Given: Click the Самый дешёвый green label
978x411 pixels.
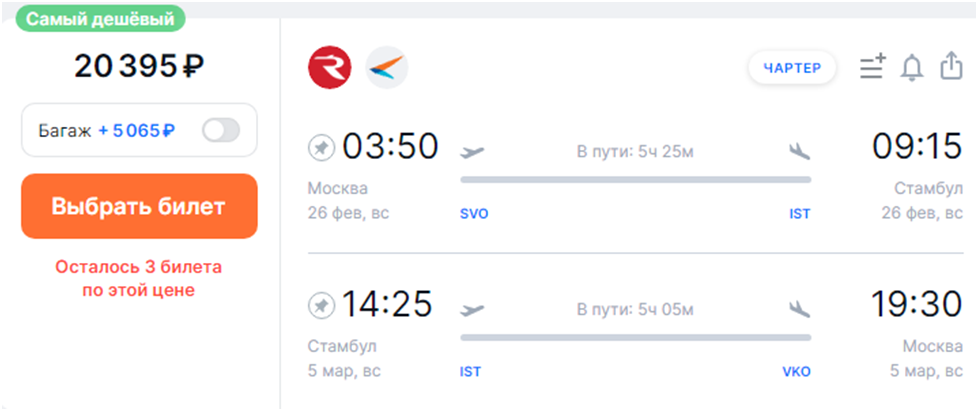Looking at the screenshot, I should tap(100, 19).
